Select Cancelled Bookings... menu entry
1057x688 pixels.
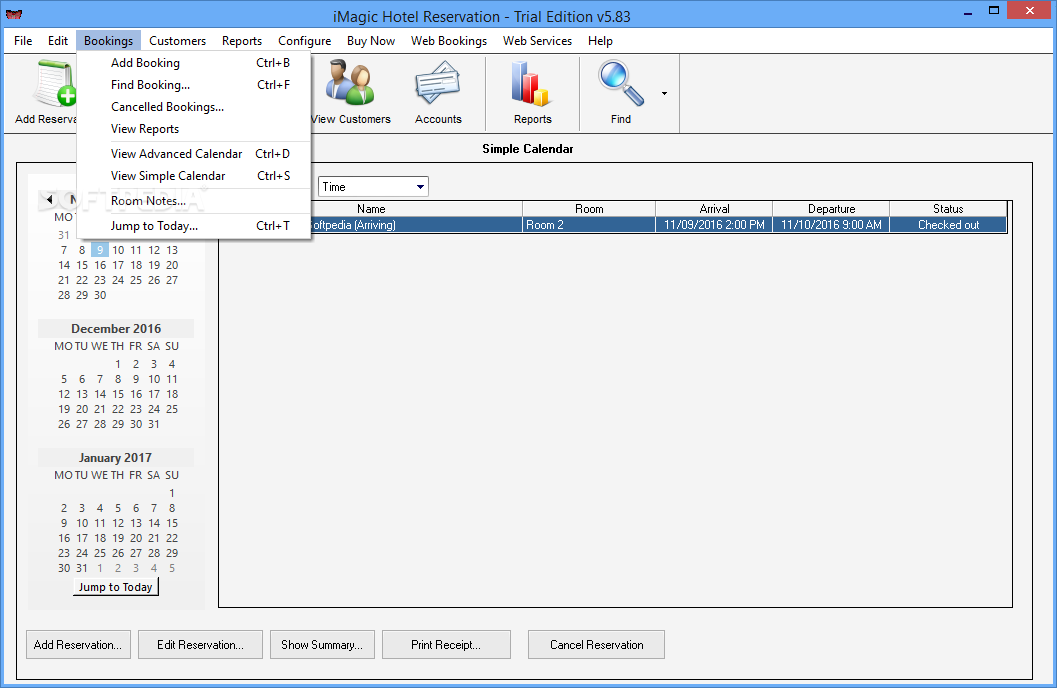tap(194, 106)
